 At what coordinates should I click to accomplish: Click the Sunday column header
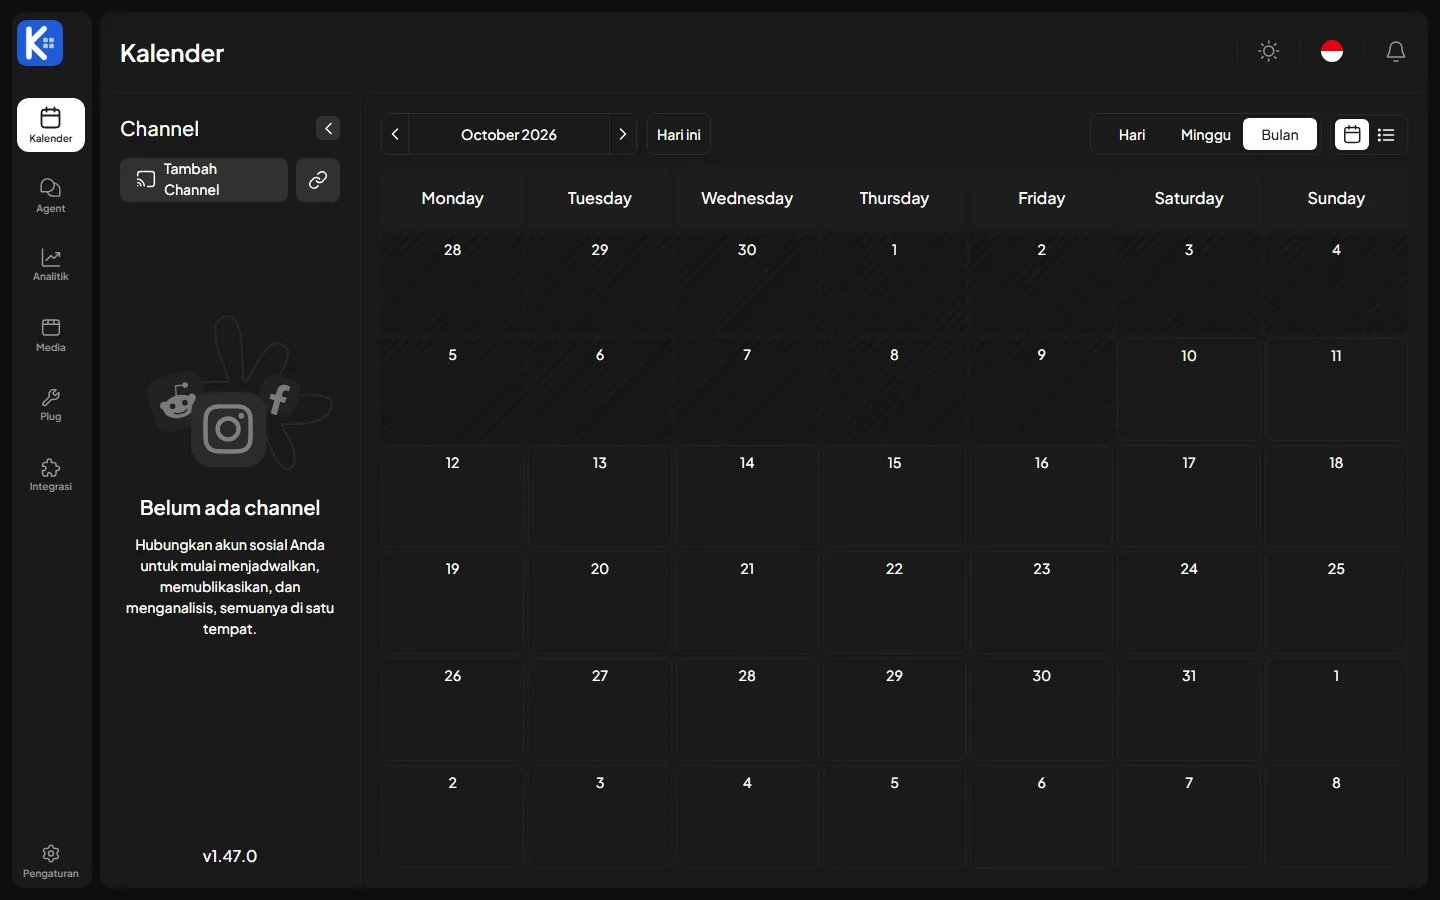[x=1336, y=198]
